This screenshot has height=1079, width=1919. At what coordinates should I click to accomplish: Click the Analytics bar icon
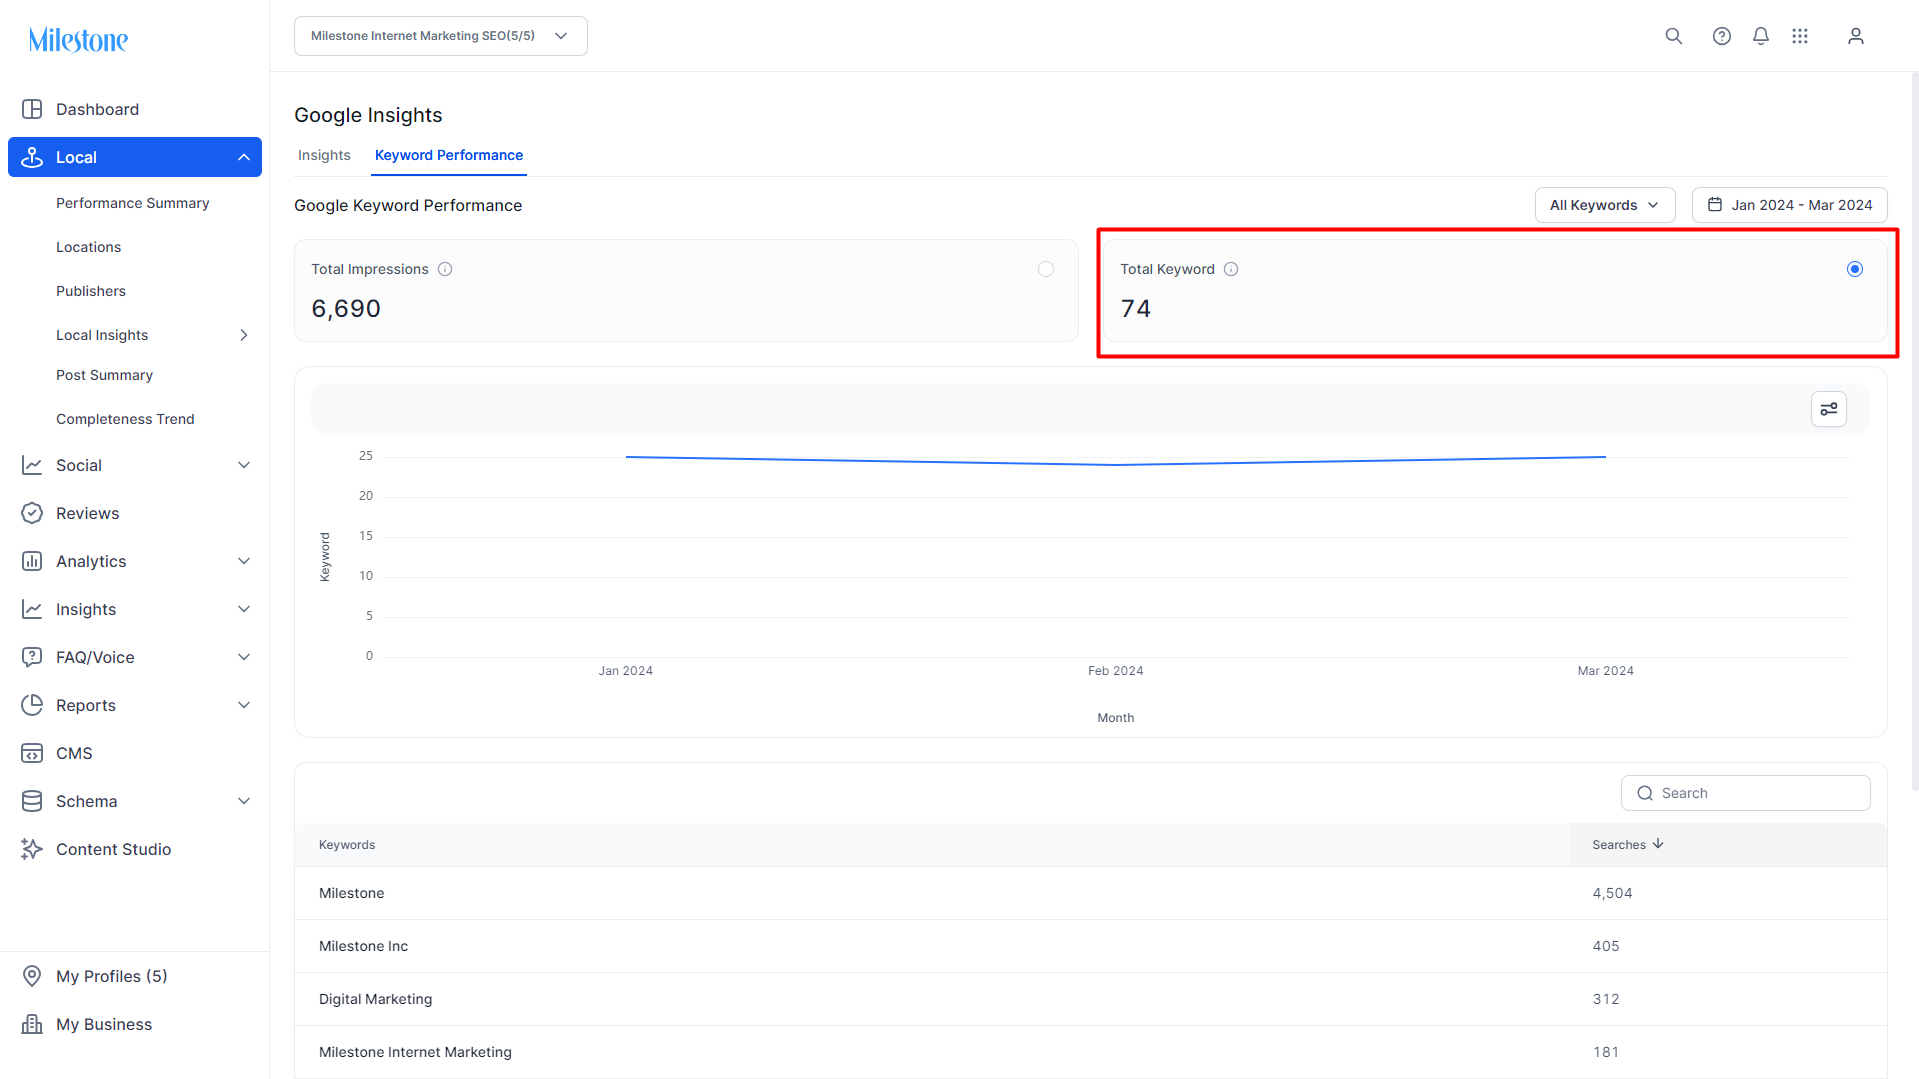click(x=32, y=561)
